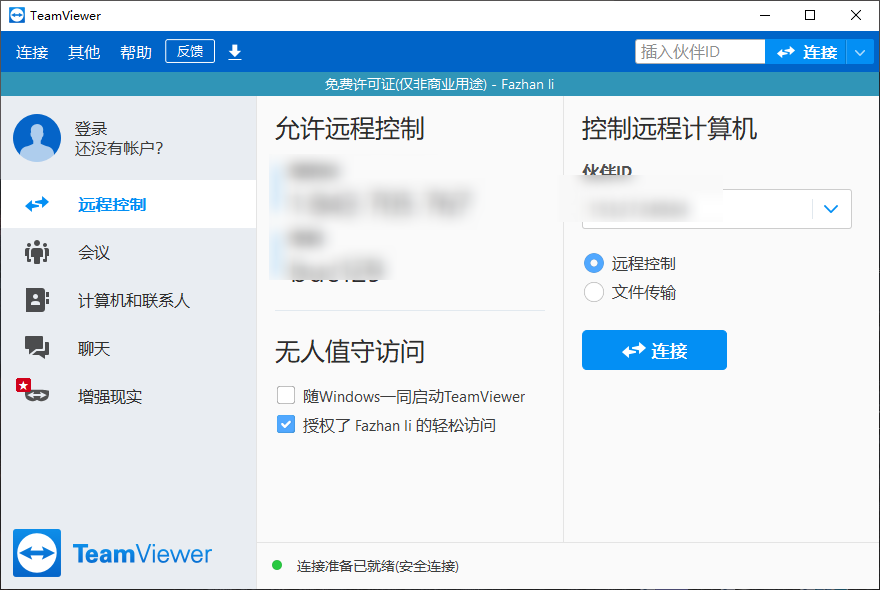Focus the 插入伙伴ID input field in header

point(700,52)
